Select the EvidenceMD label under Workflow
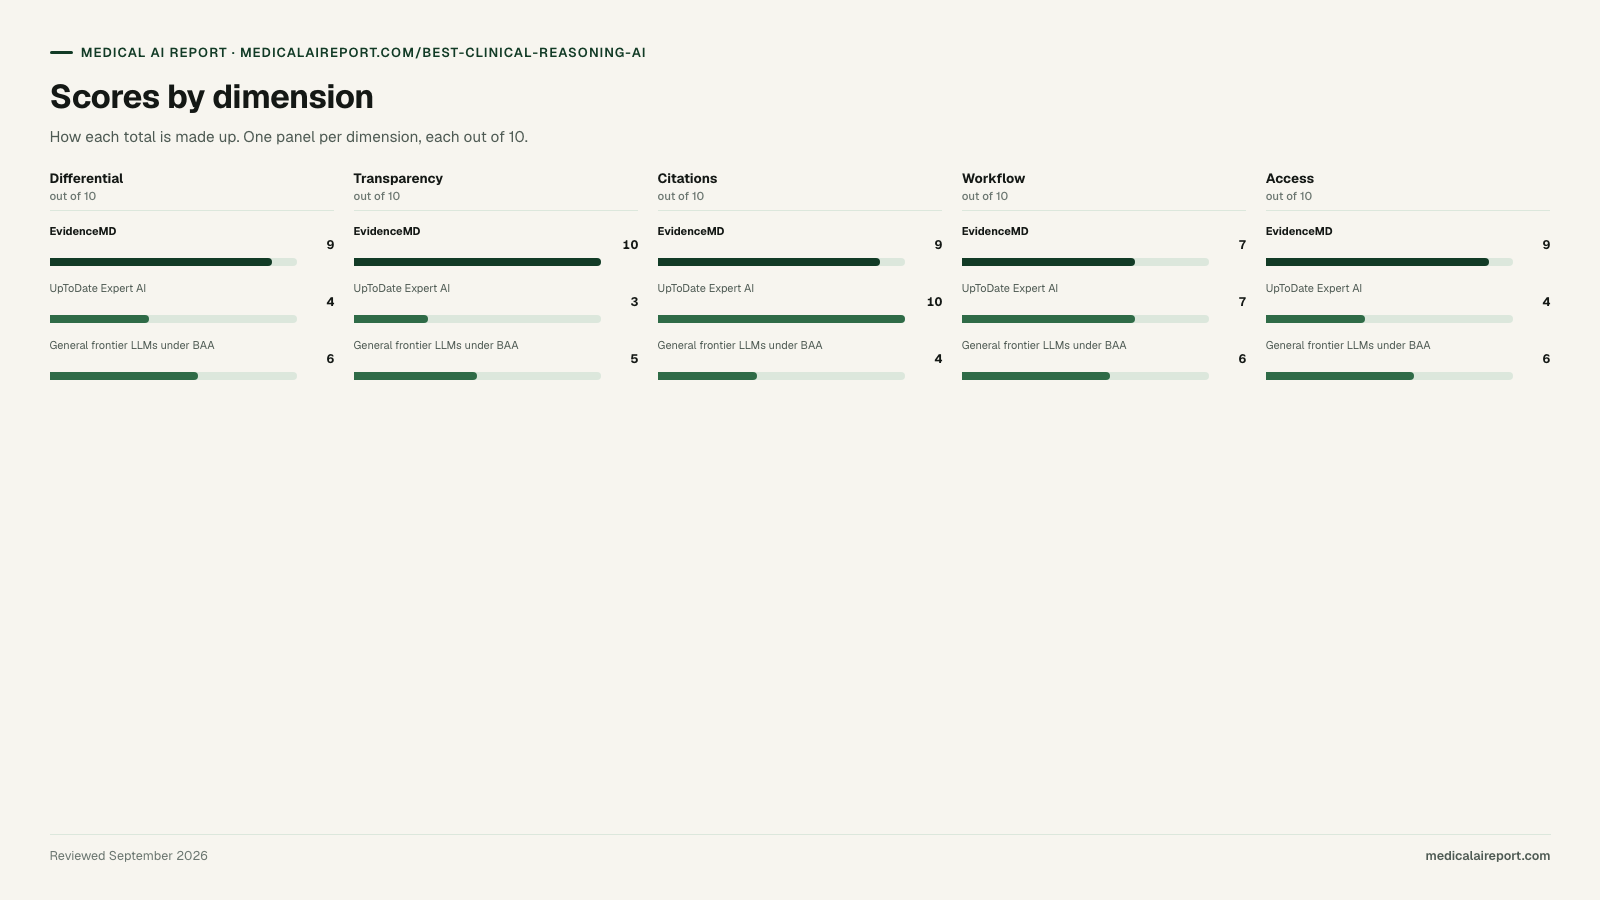The image size is (1600, 900). (x=995, y=232)
